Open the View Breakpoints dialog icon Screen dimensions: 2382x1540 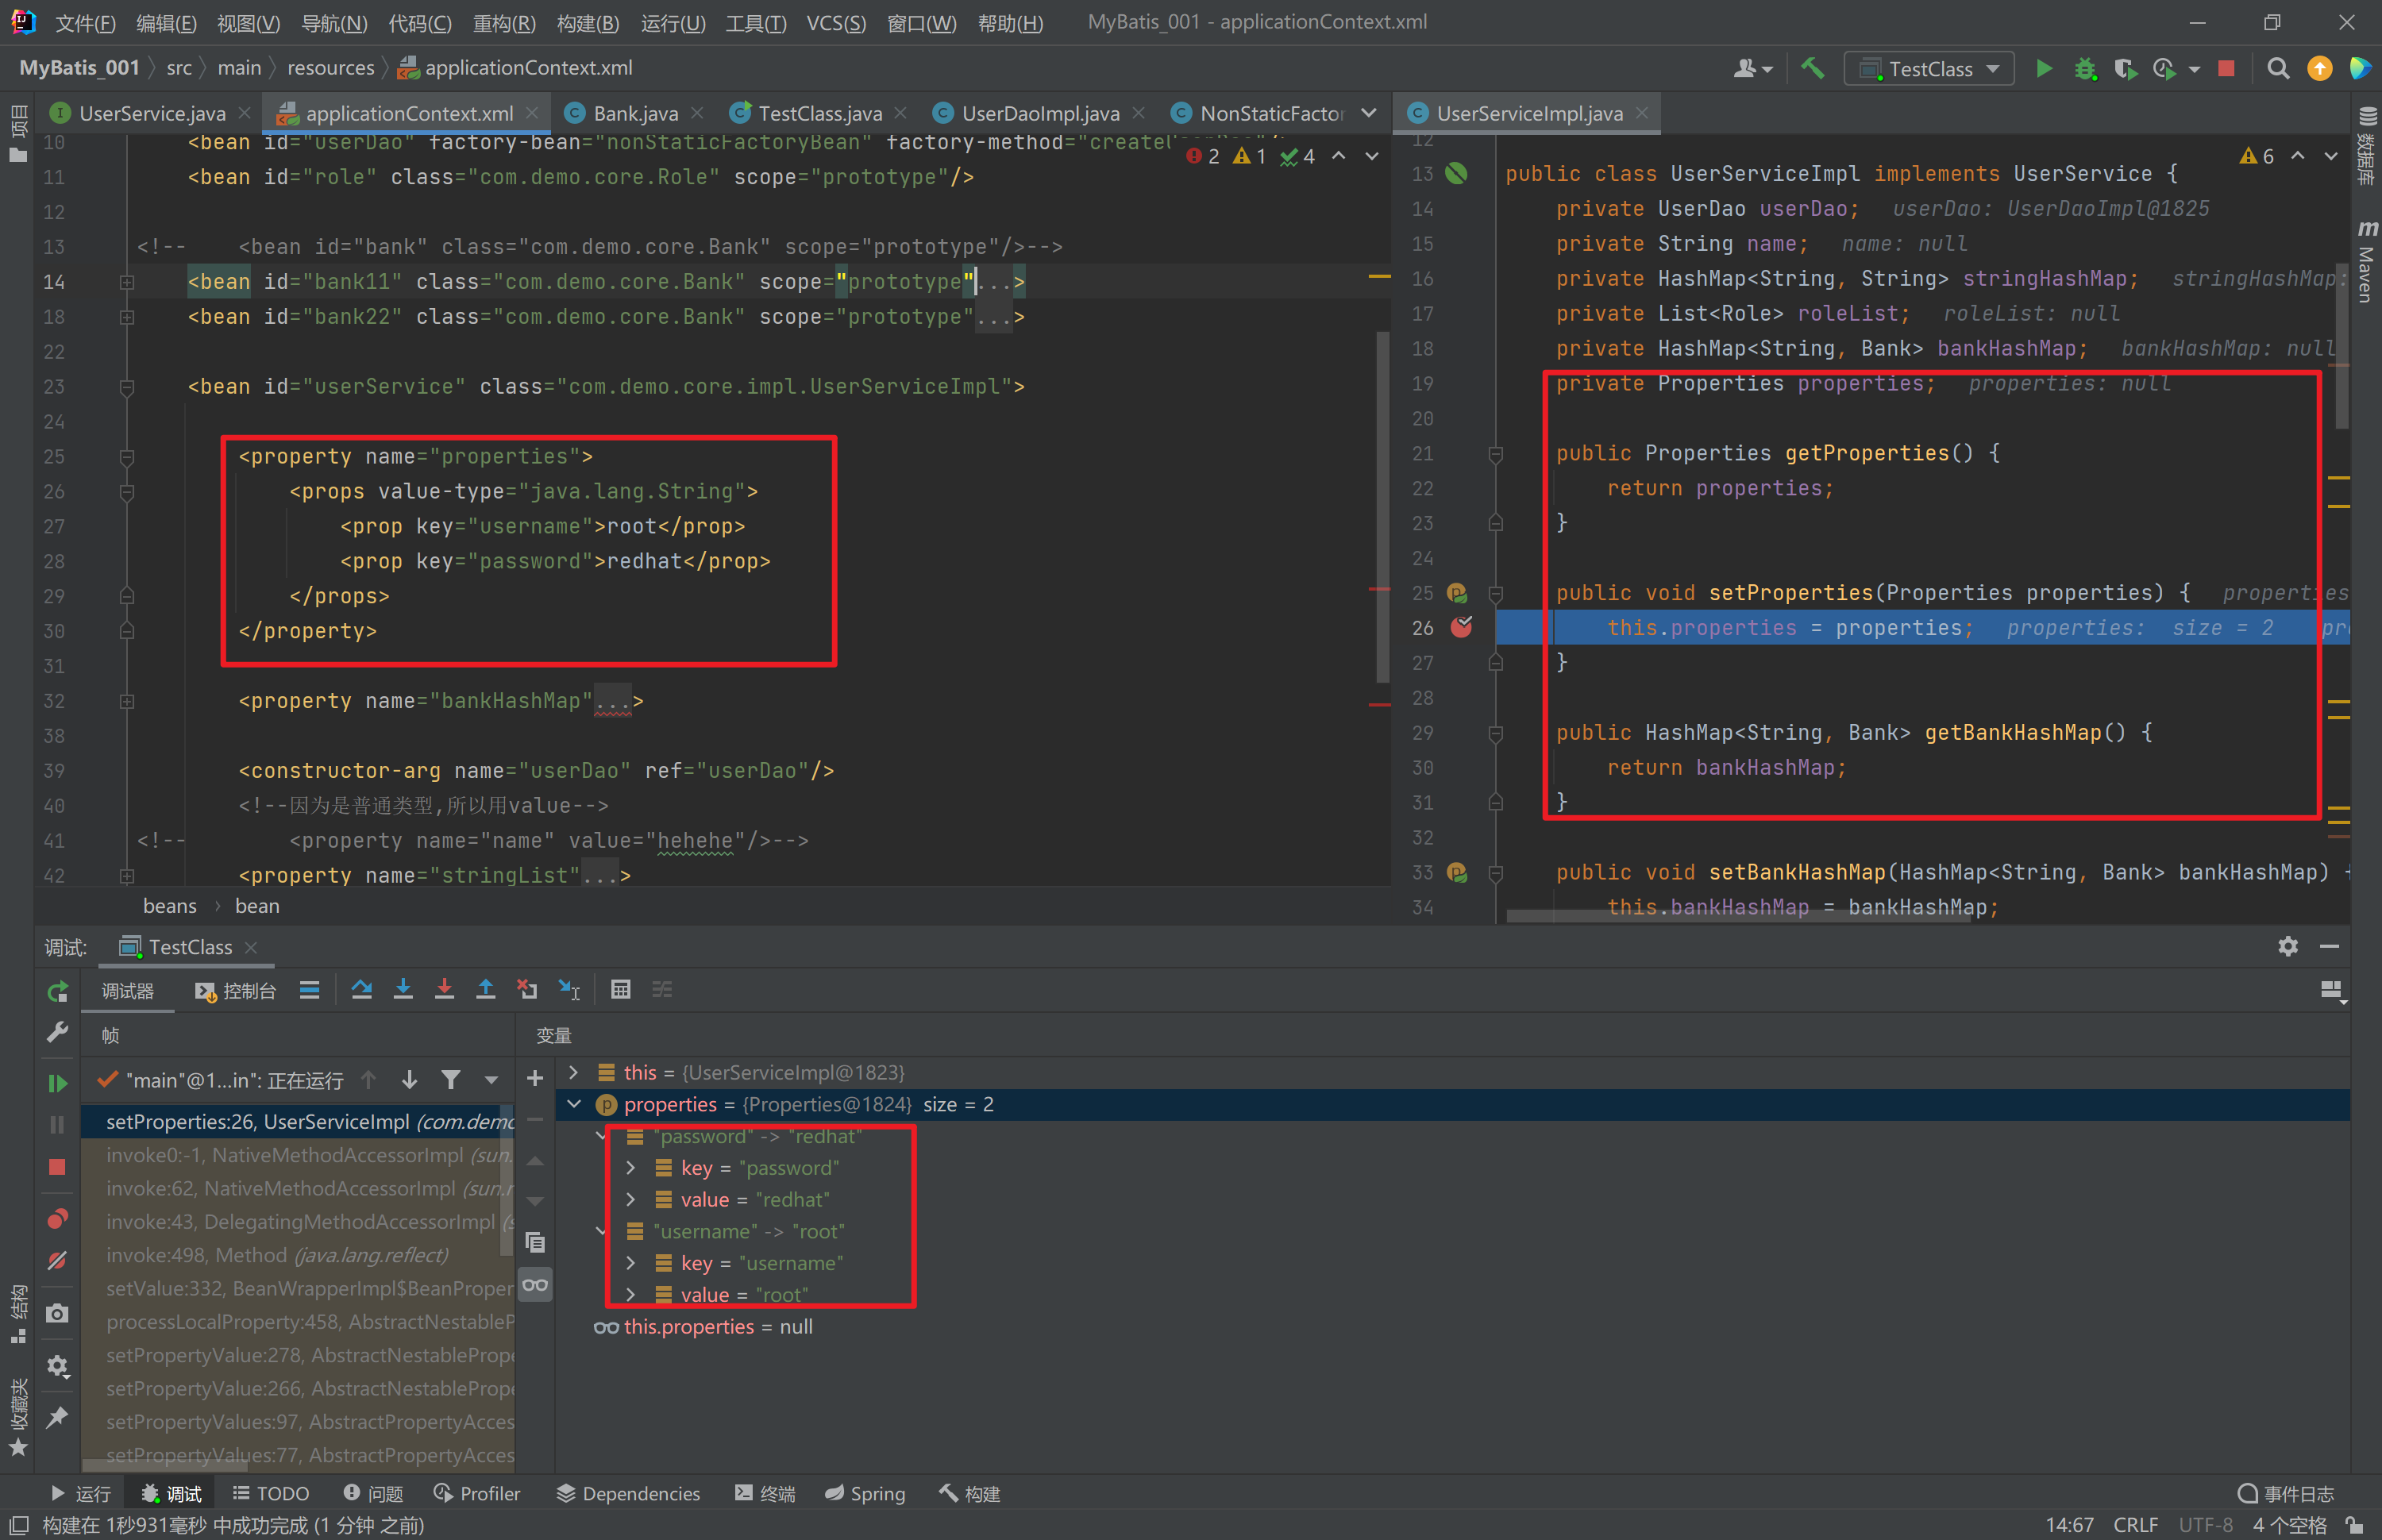click(x=58, y=1219)
